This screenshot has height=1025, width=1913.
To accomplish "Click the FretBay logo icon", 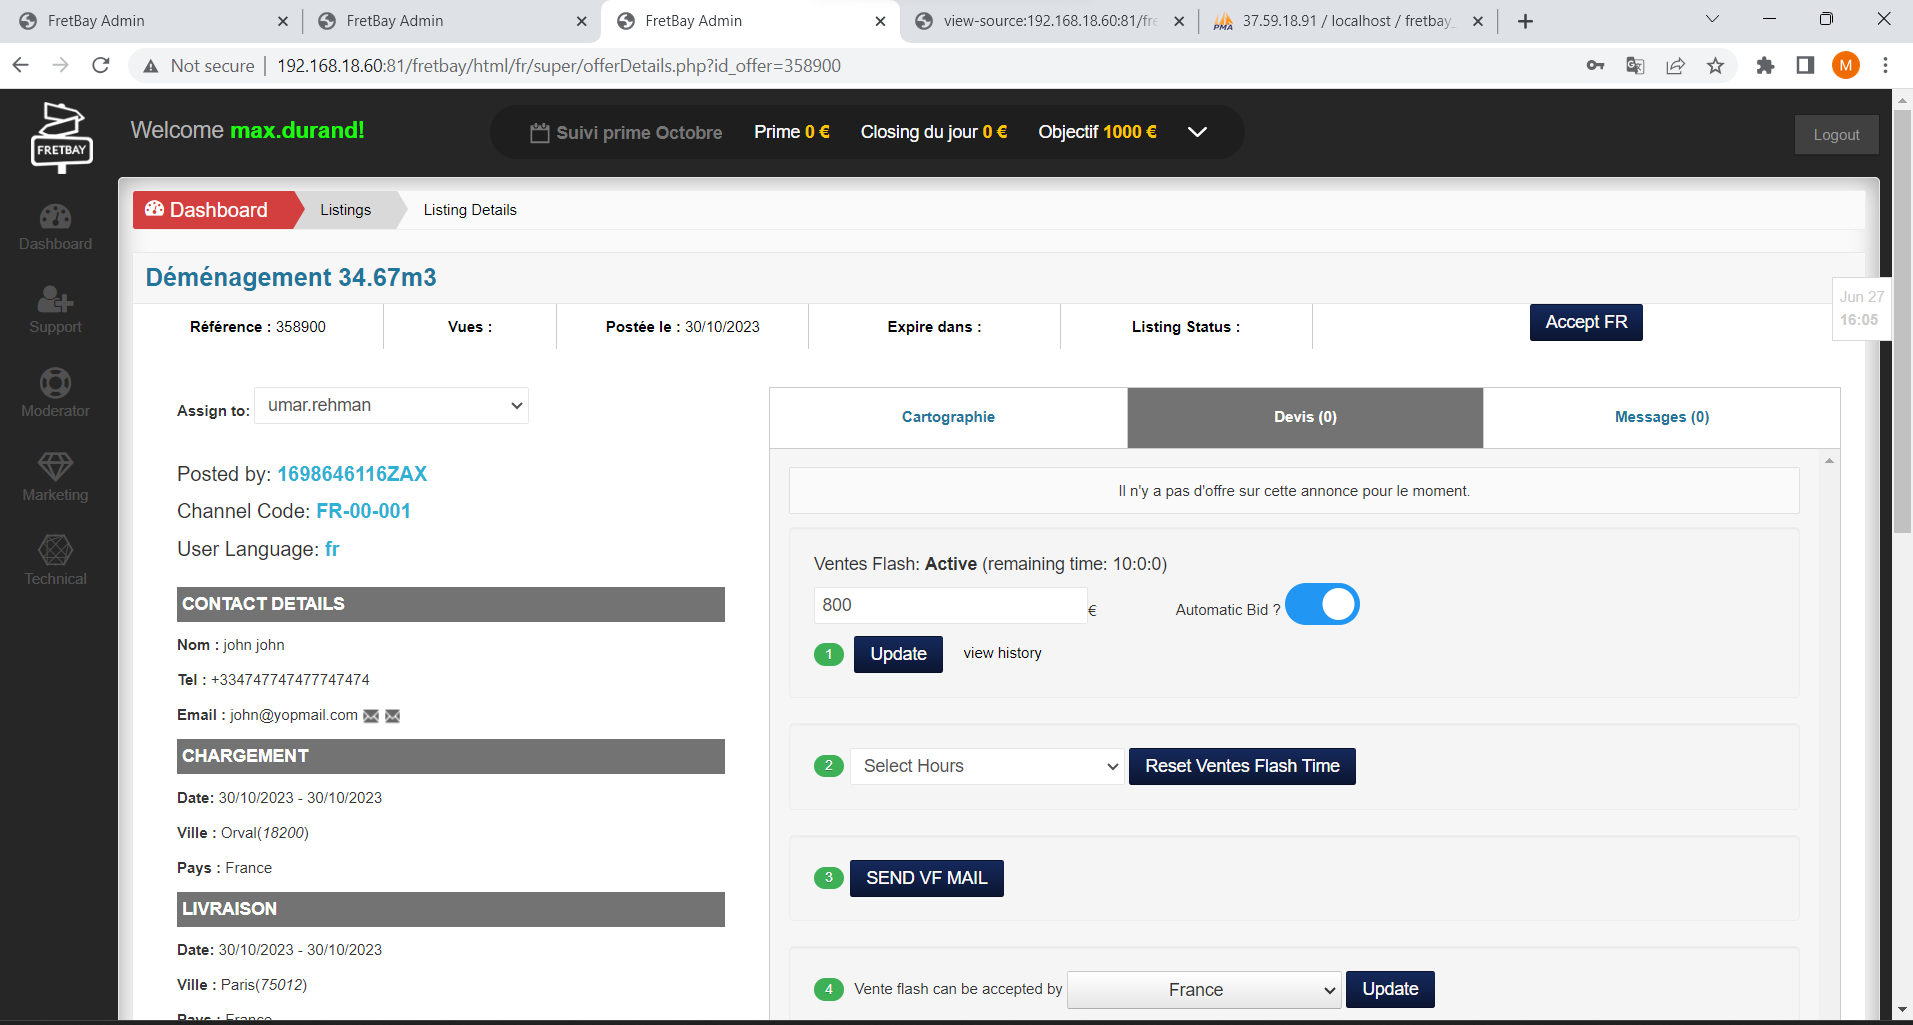I will click(x=61, y=137).
